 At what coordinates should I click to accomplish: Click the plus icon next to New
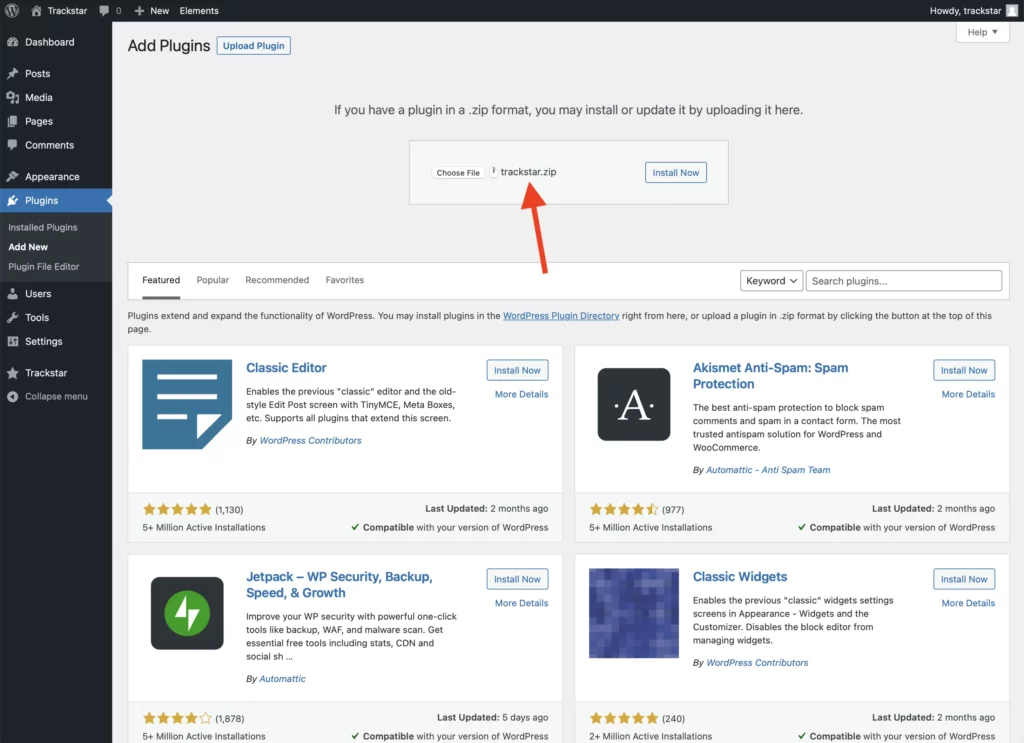[139, 10]
